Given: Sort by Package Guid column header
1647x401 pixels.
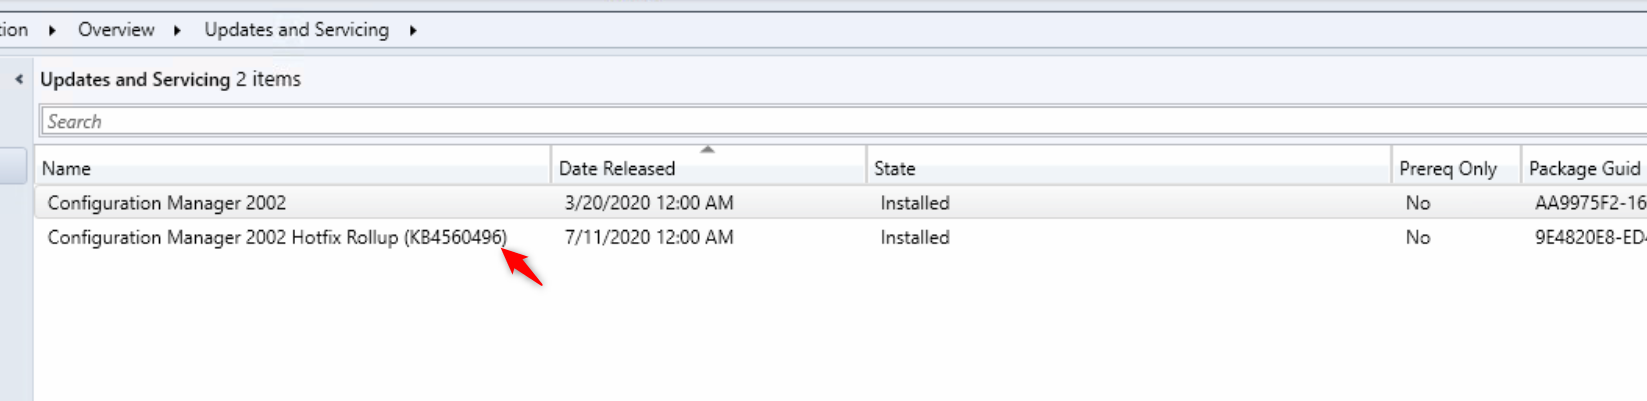Looking at the screenshot, I should [x=1584, y=168].
